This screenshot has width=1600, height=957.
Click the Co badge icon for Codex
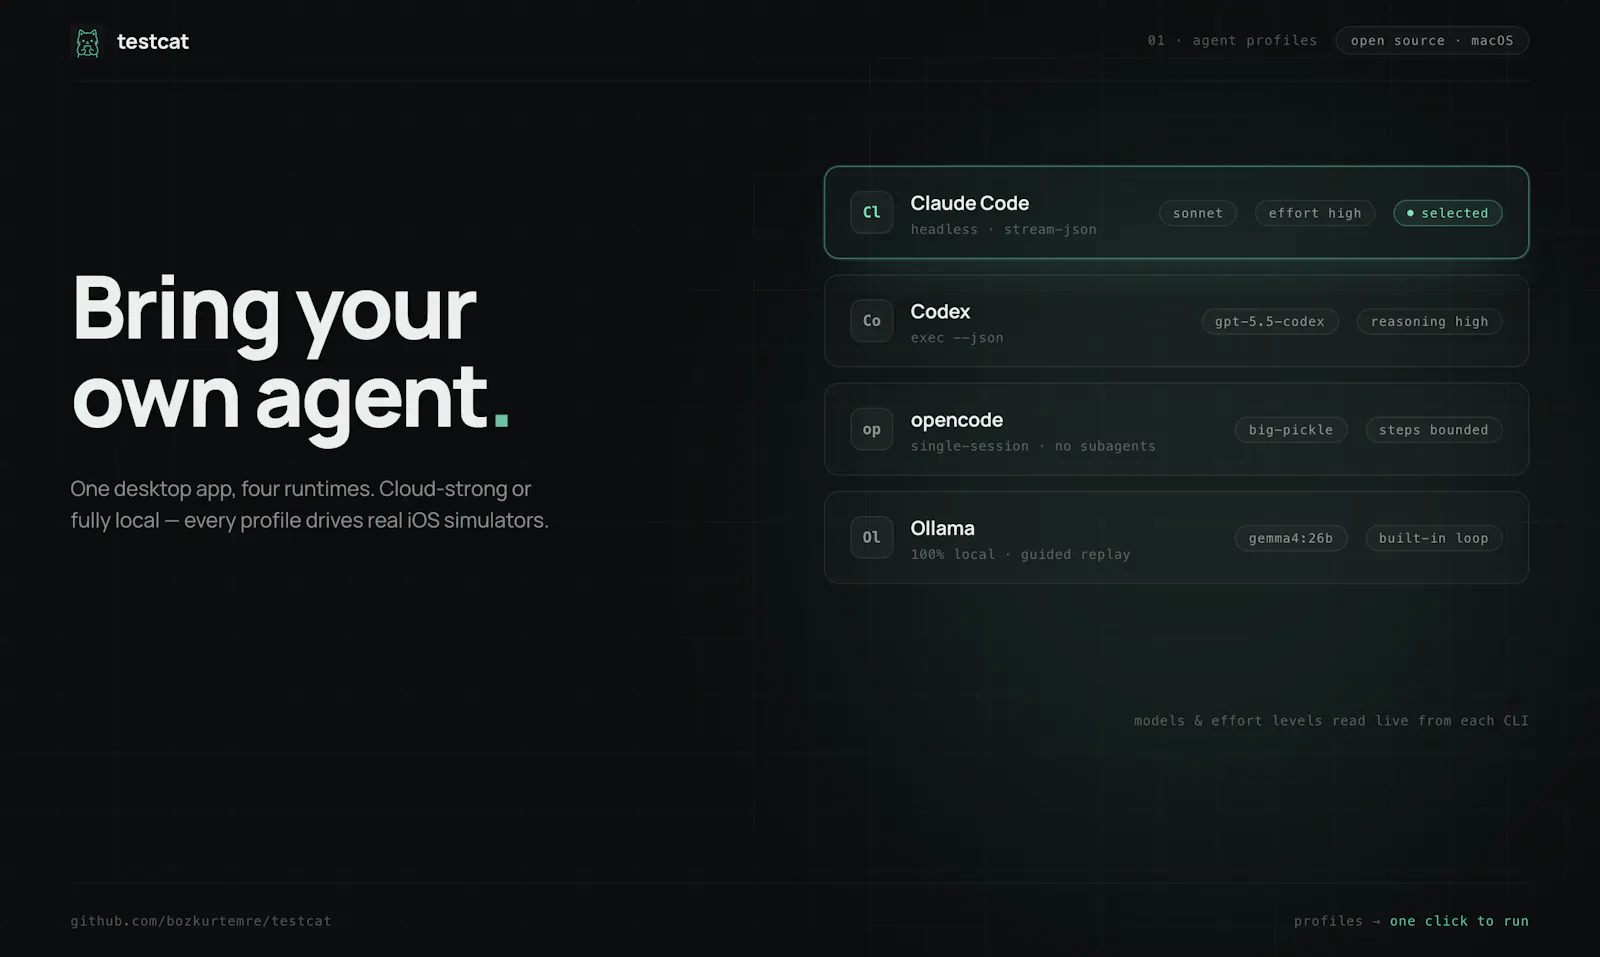click(872, 321)
